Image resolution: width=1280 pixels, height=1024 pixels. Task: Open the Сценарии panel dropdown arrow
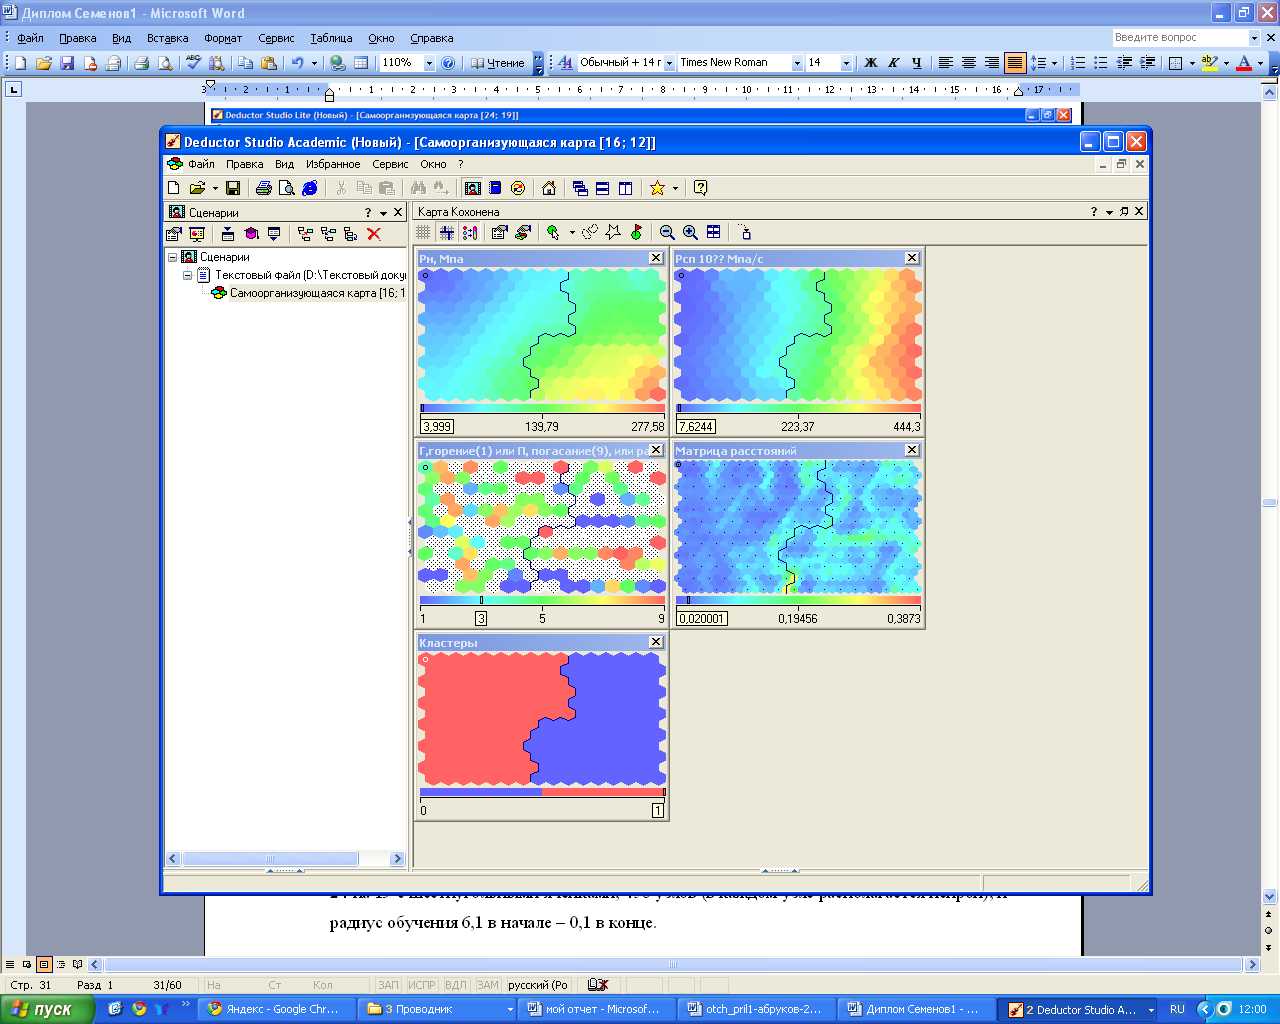(383, 213)
